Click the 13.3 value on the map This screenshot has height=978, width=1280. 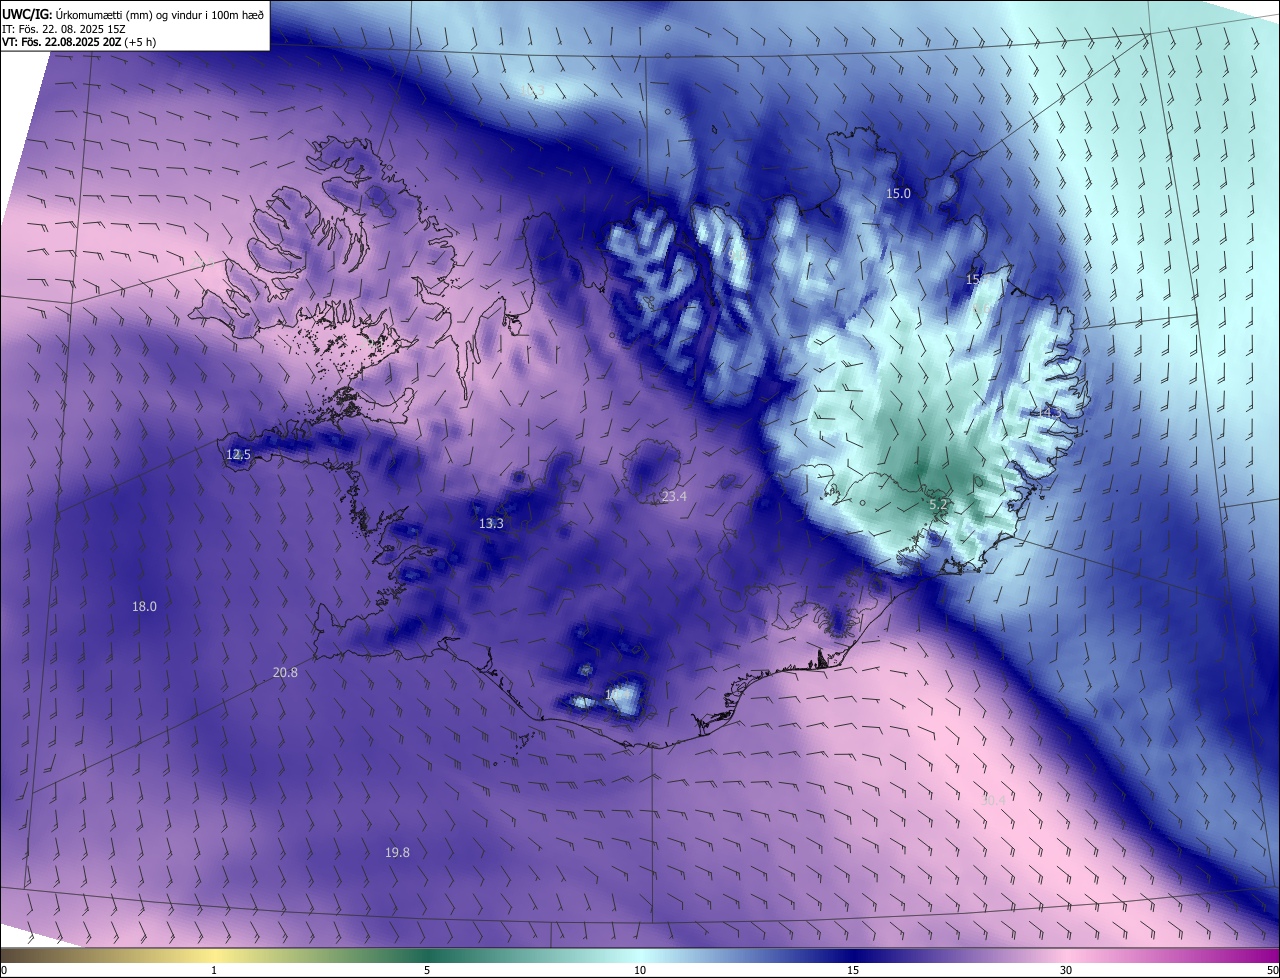(491, 524)
